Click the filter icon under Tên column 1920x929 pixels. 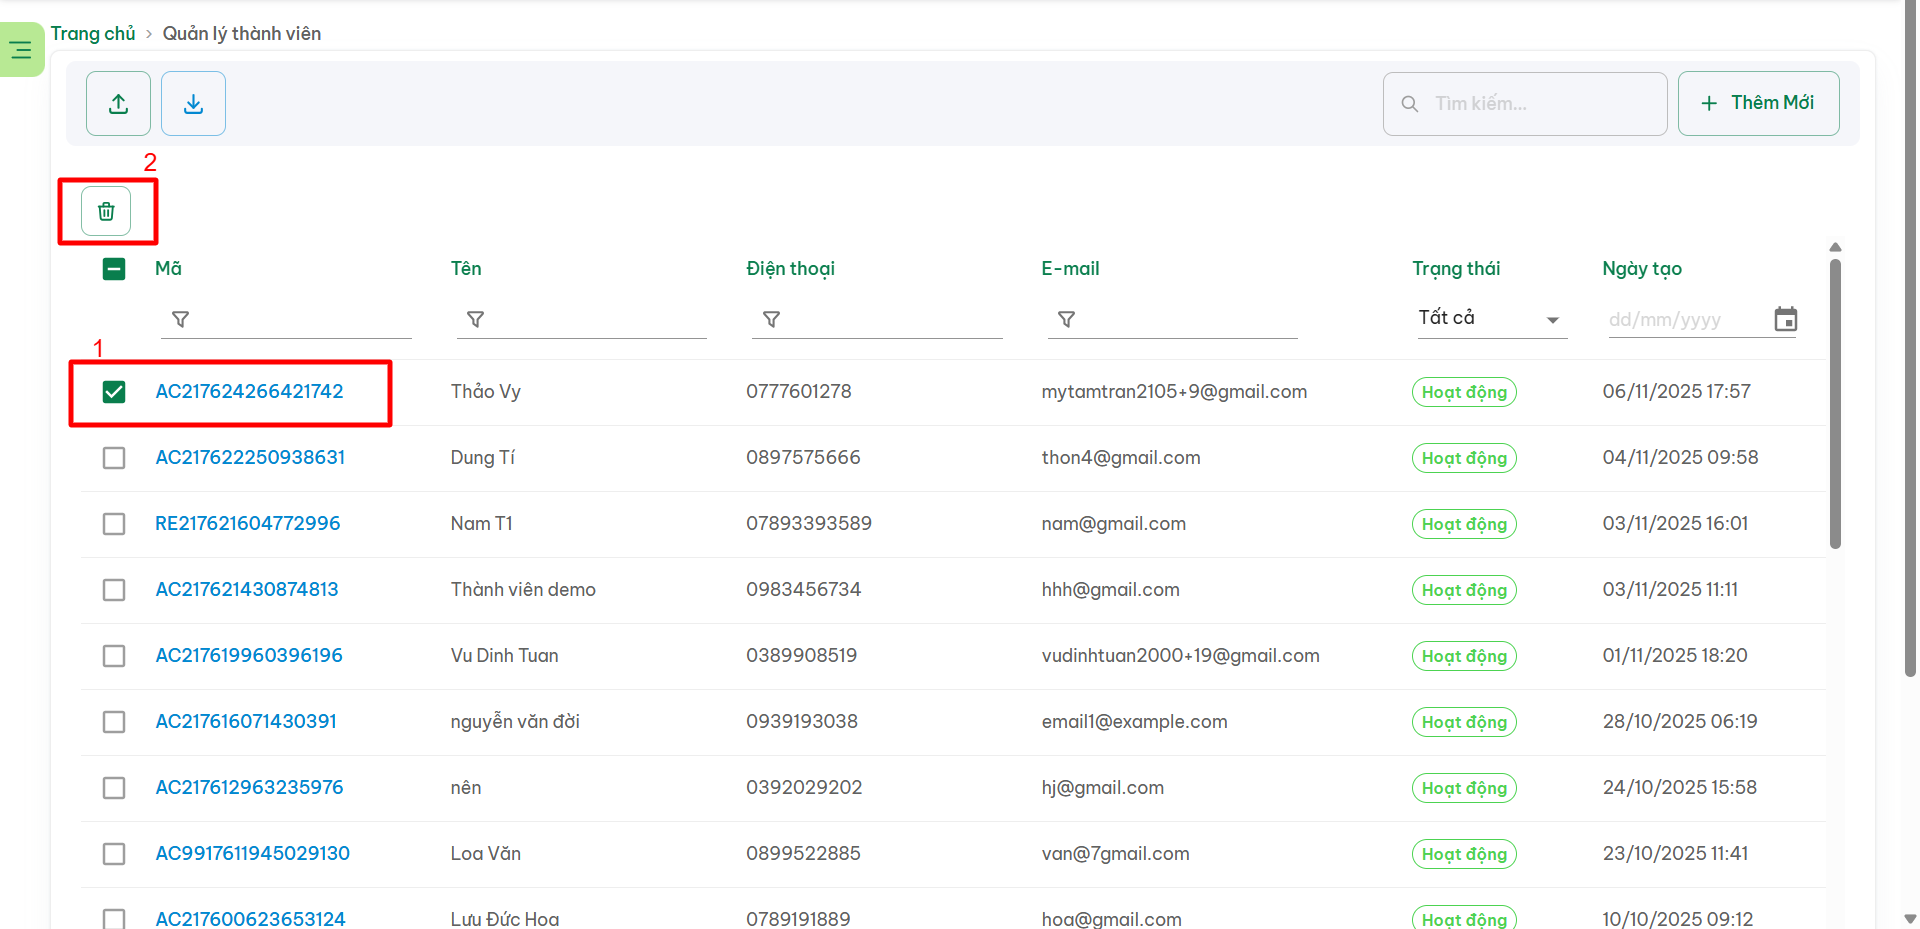[x=476, y=319]
